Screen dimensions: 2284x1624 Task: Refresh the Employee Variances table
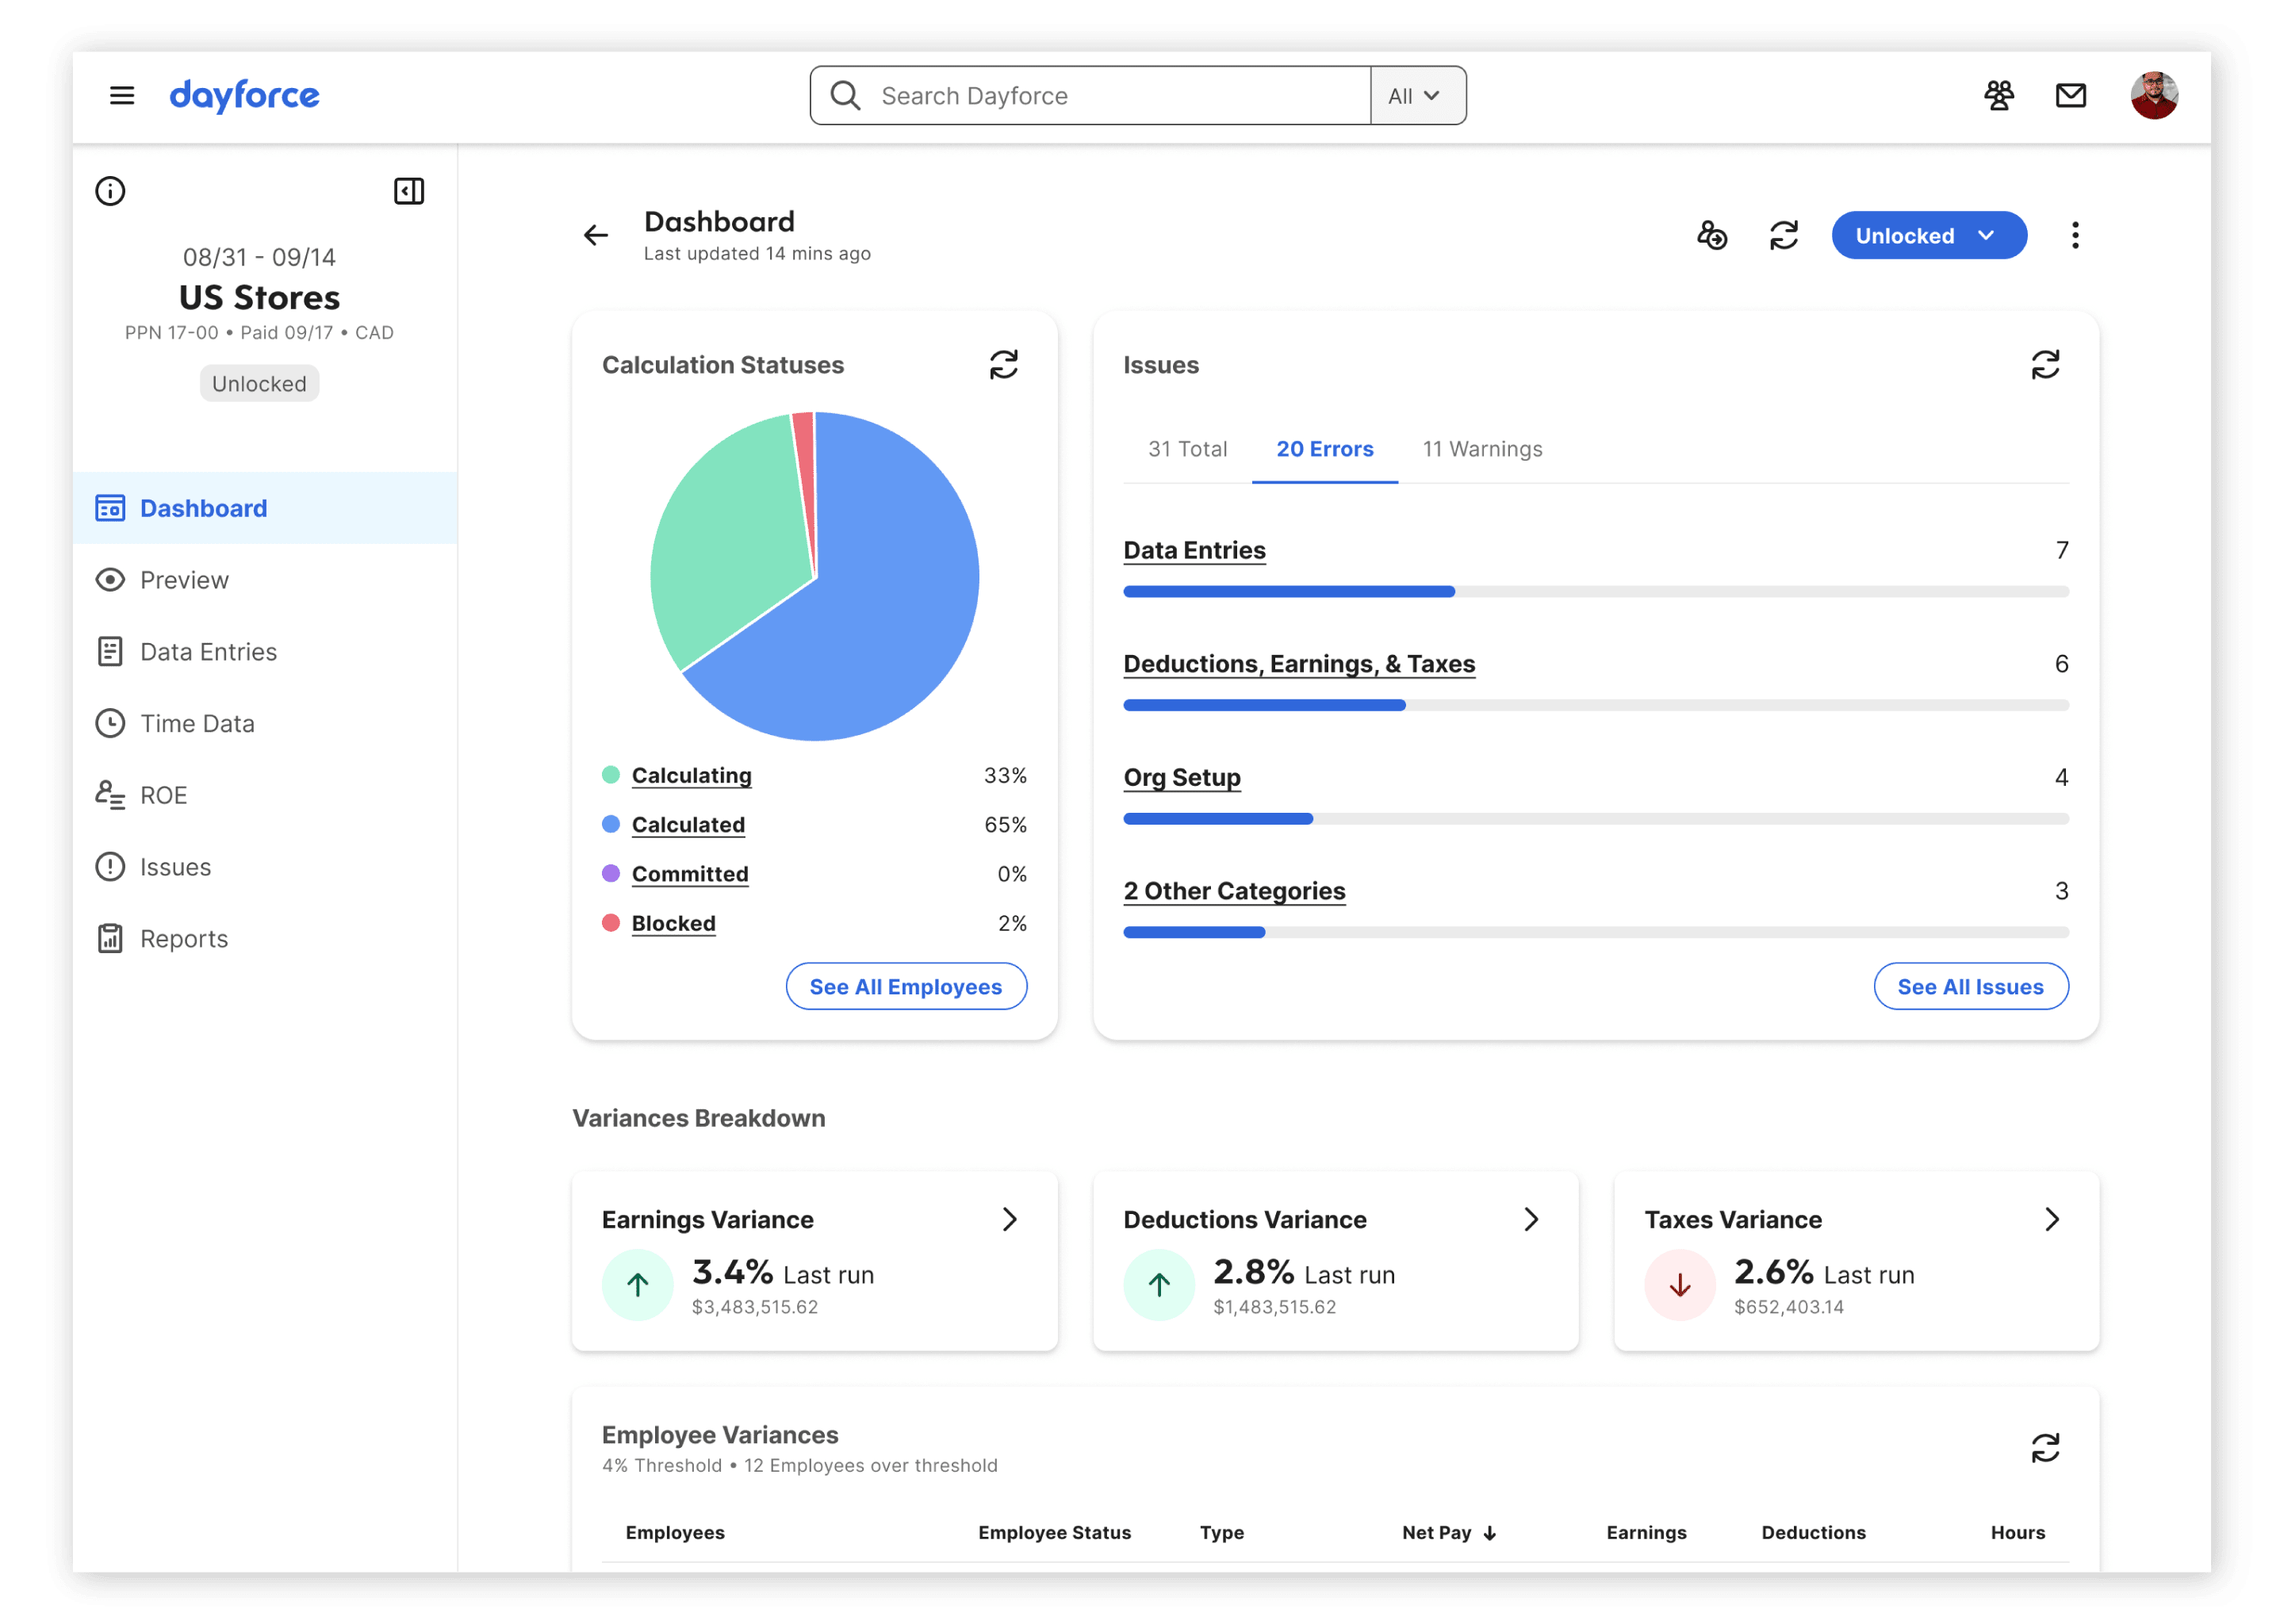pos(2046,1447)
